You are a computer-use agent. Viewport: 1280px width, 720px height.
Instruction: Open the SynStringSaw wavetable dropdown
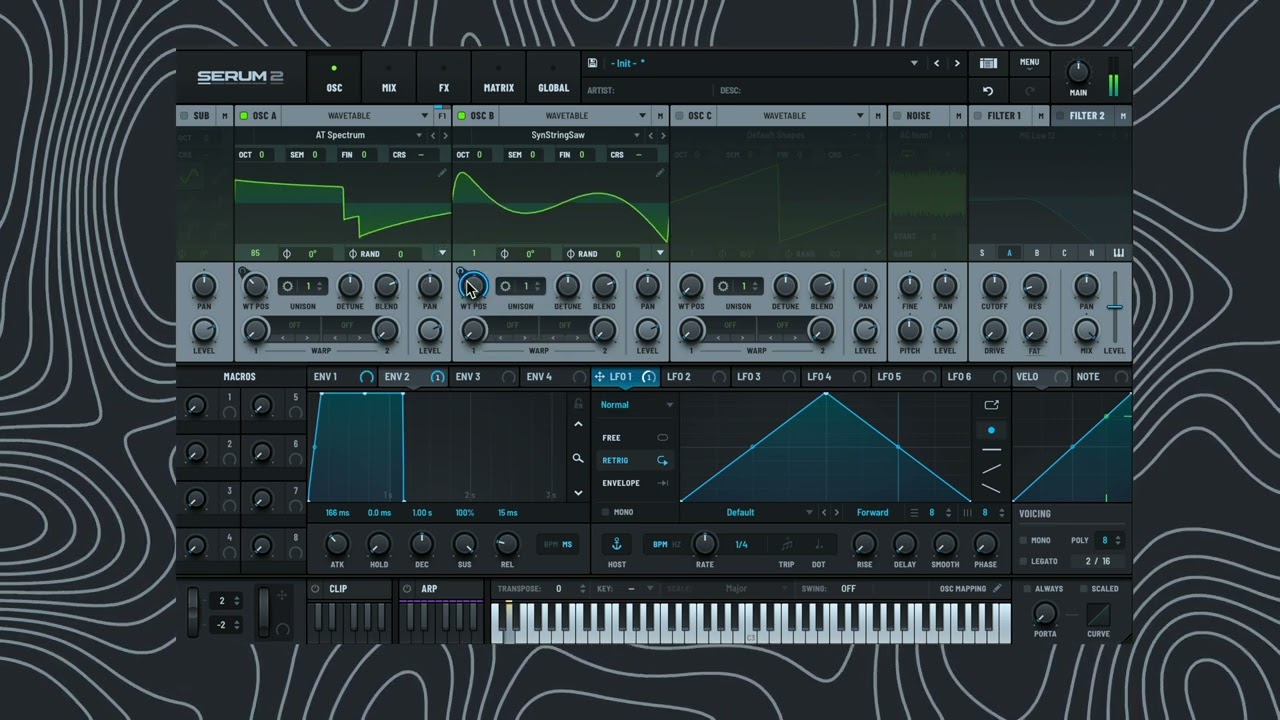coord(636,135)
